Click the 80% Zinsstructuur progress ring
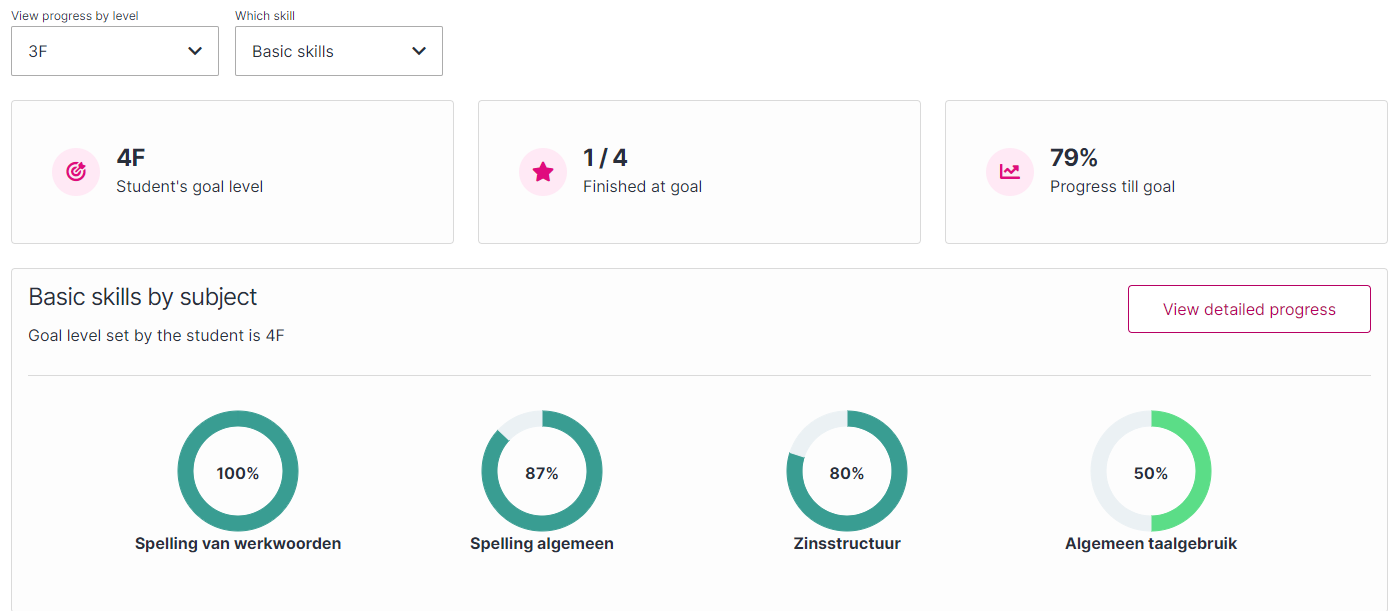The width and height of the screenshot is (1396, 611). click(x=846, y=472)
